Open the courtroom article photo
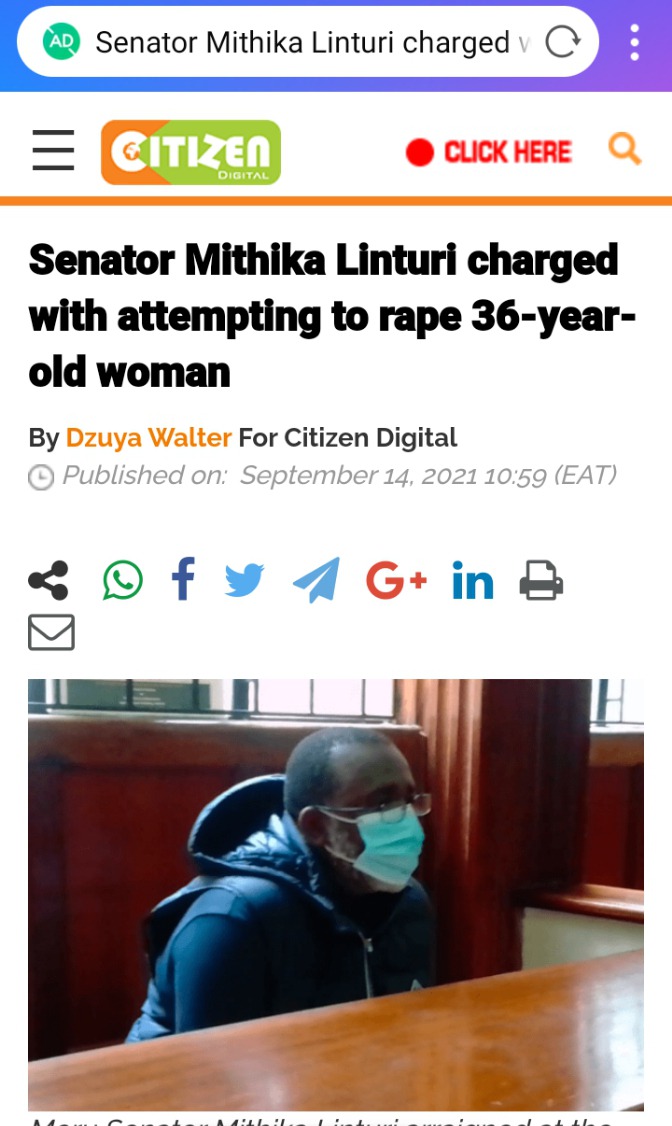Image resolution: width=672 pixels, height=1126 pixels. (336, 895)
